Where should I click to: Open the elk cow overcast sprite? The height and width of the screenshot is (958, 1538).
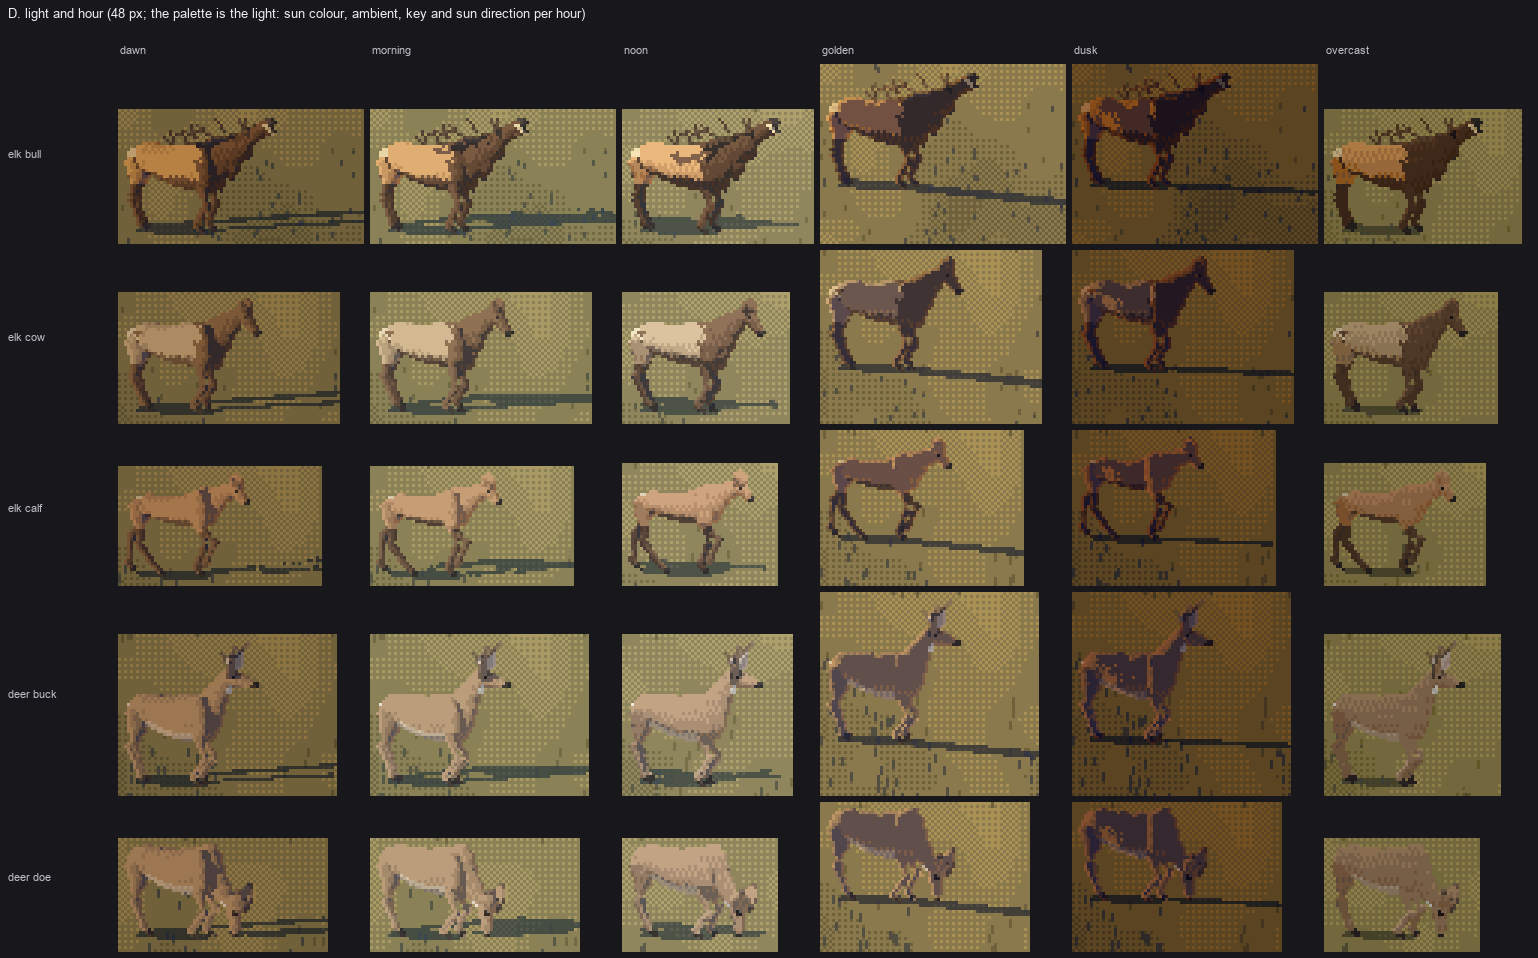pos(1411,358)
